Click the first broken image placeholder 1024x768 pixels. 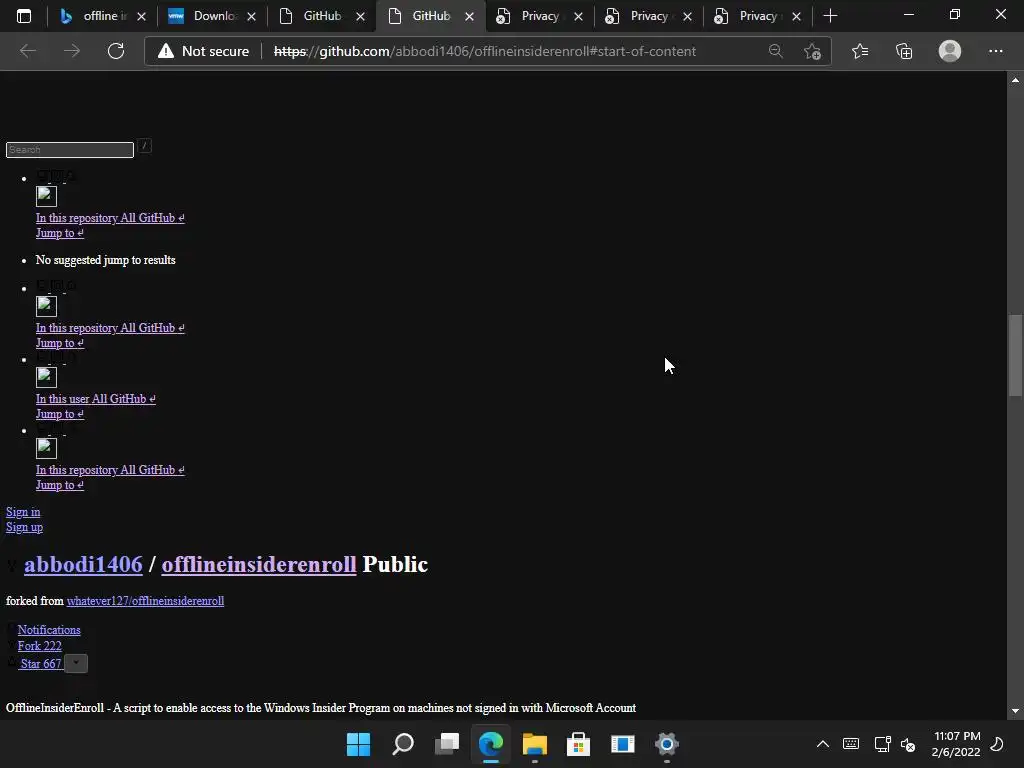click(46, 196)
